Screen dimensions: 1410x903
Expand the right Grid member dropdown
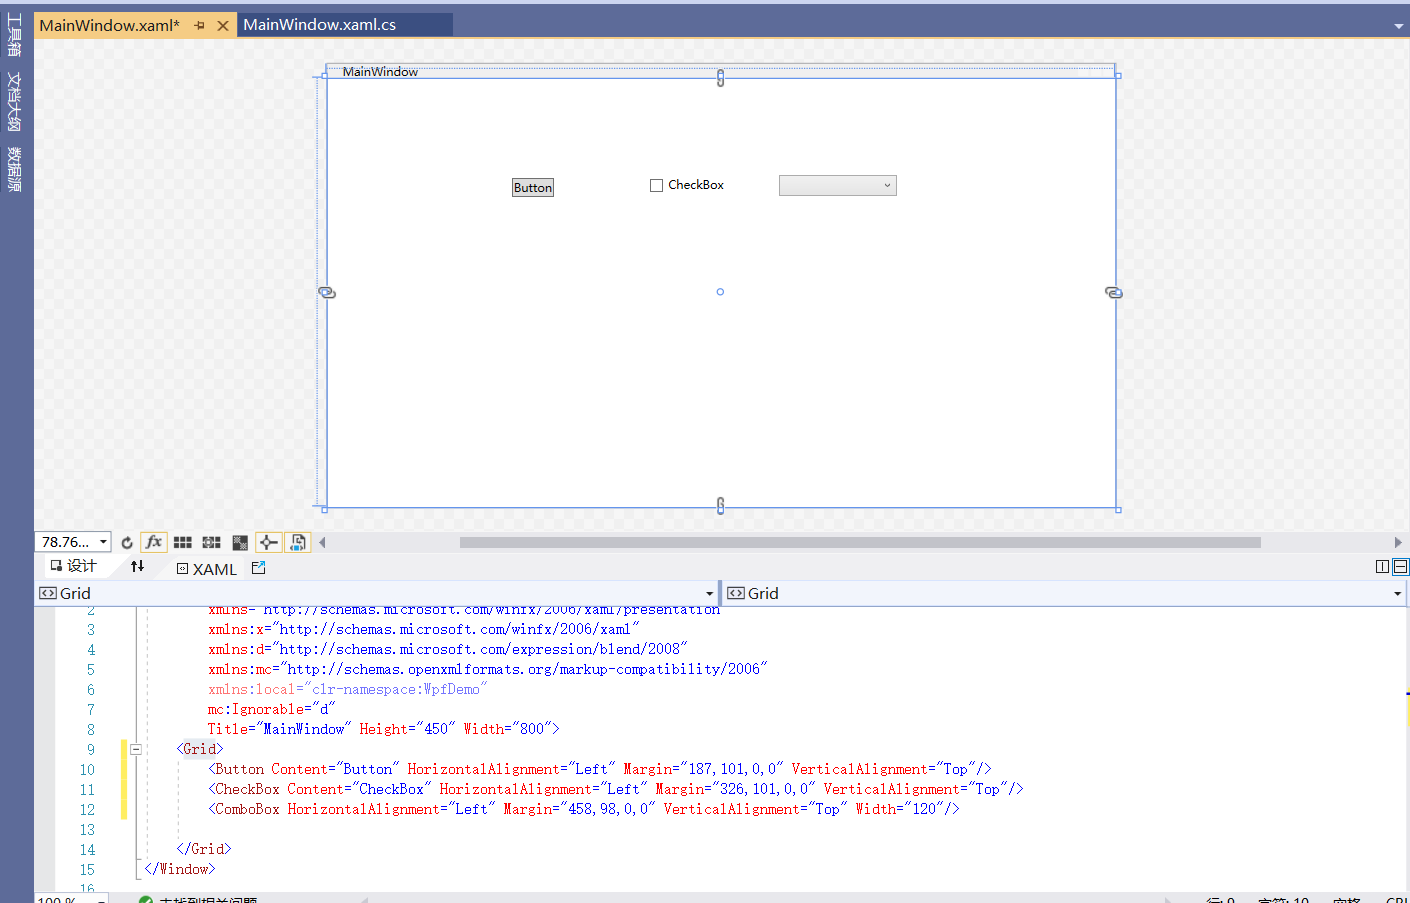pyautogui.click(x=1398, y=594)
